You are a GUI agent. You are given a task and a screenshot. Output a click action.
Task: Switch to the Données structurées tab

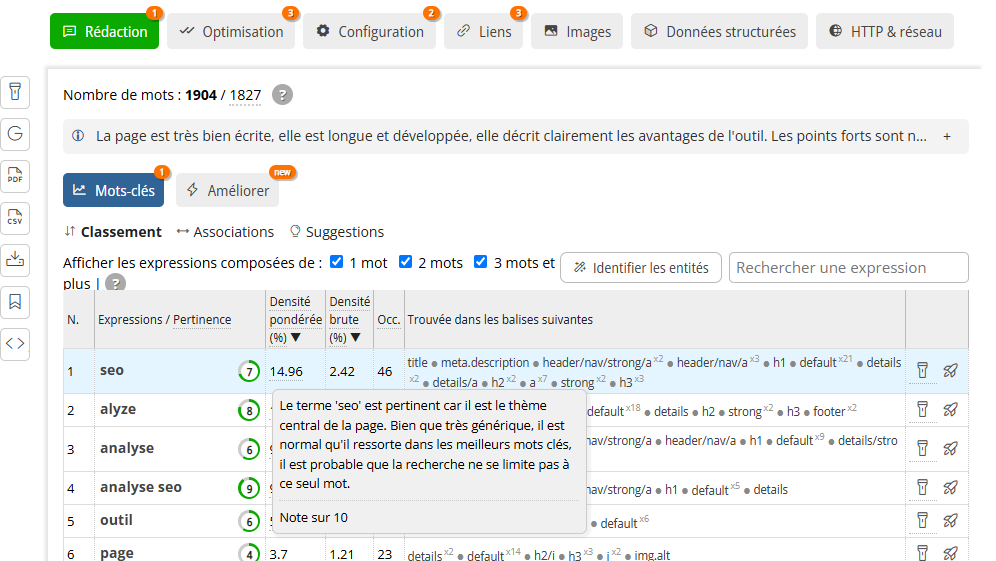click(x=719, y=31)
